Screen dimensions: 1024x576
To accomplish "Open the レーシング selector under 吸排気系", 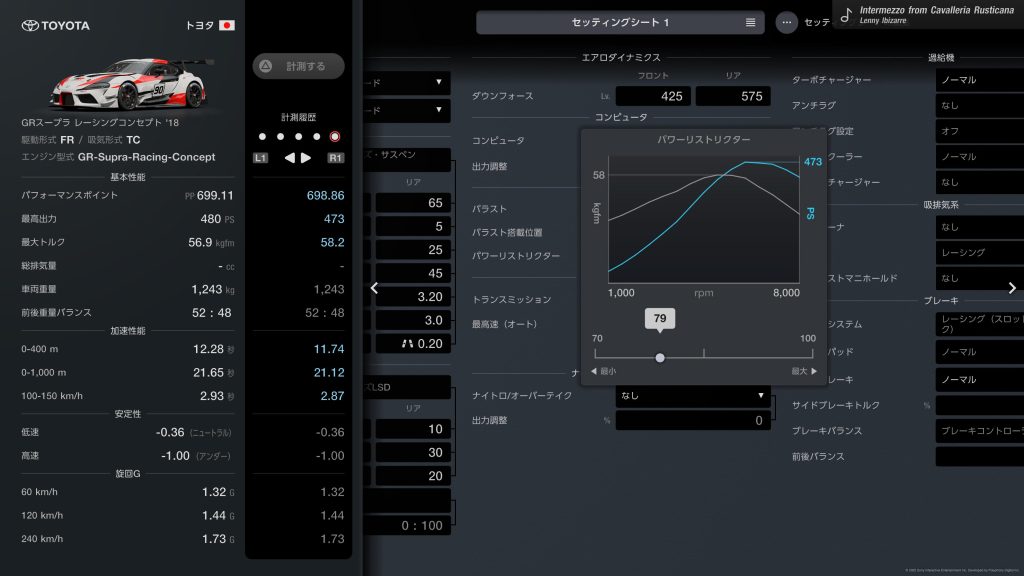I will 980,252.
